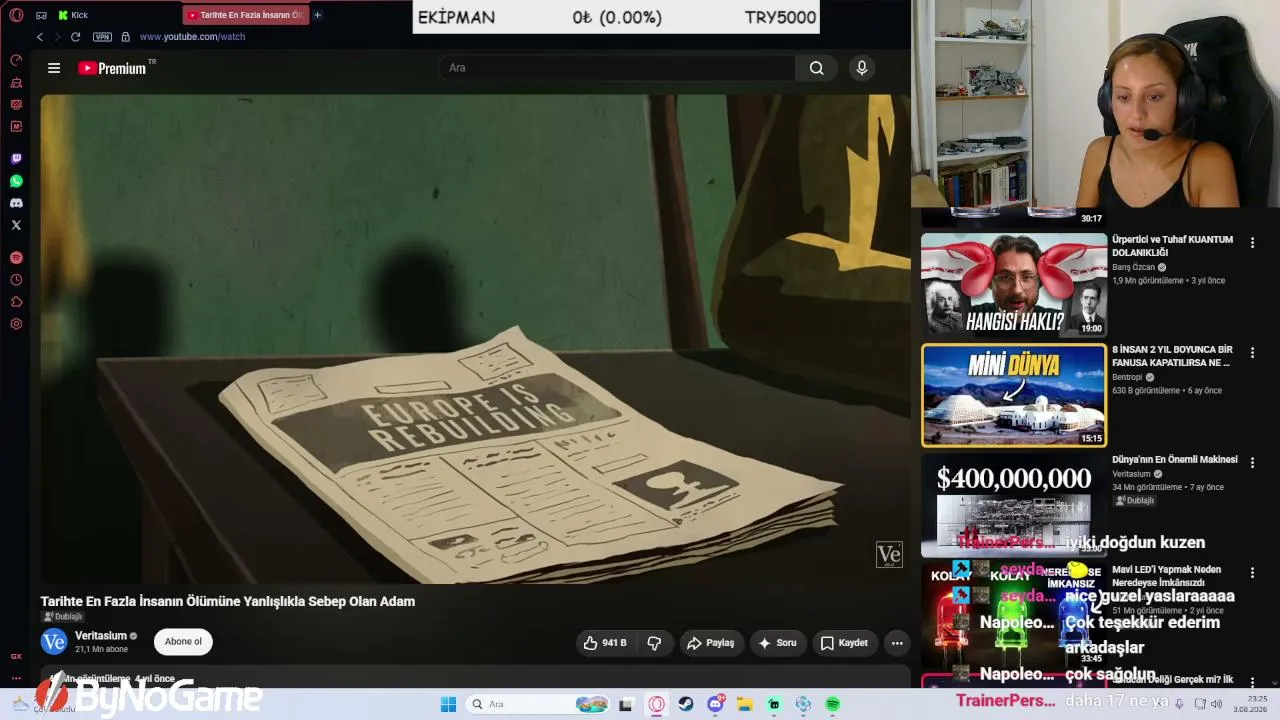The image size is (1280, 720).
Task: Go back to the previous page
Action: click(39, 37)
